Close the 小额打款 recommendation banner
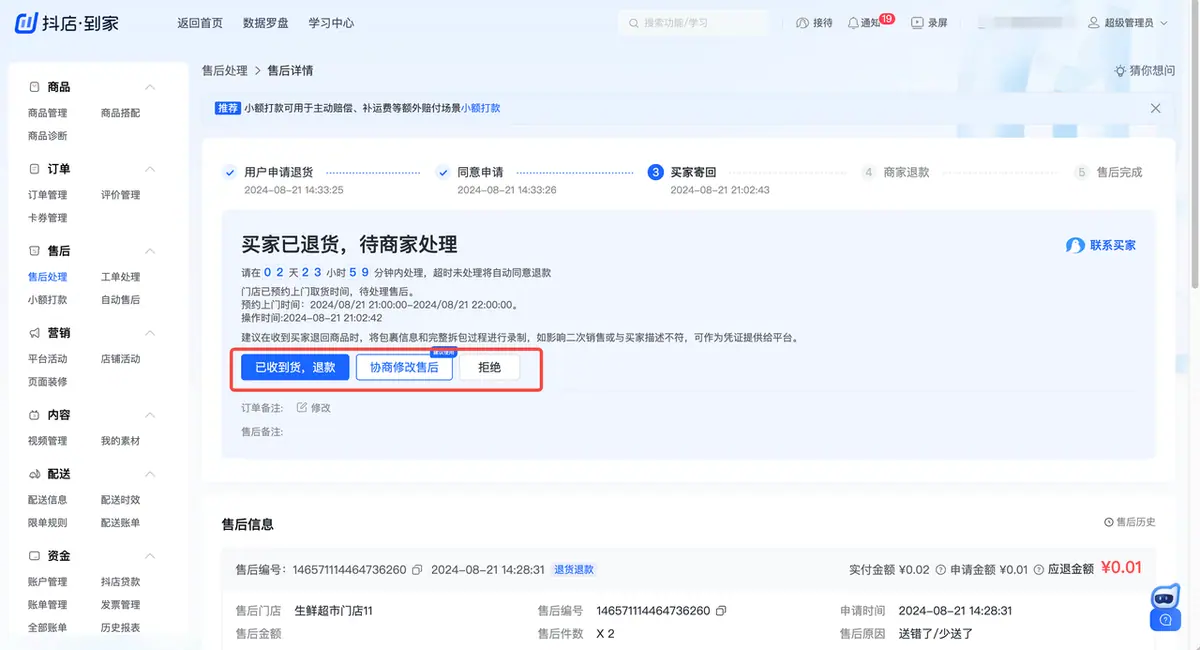 pos(1156,108)
